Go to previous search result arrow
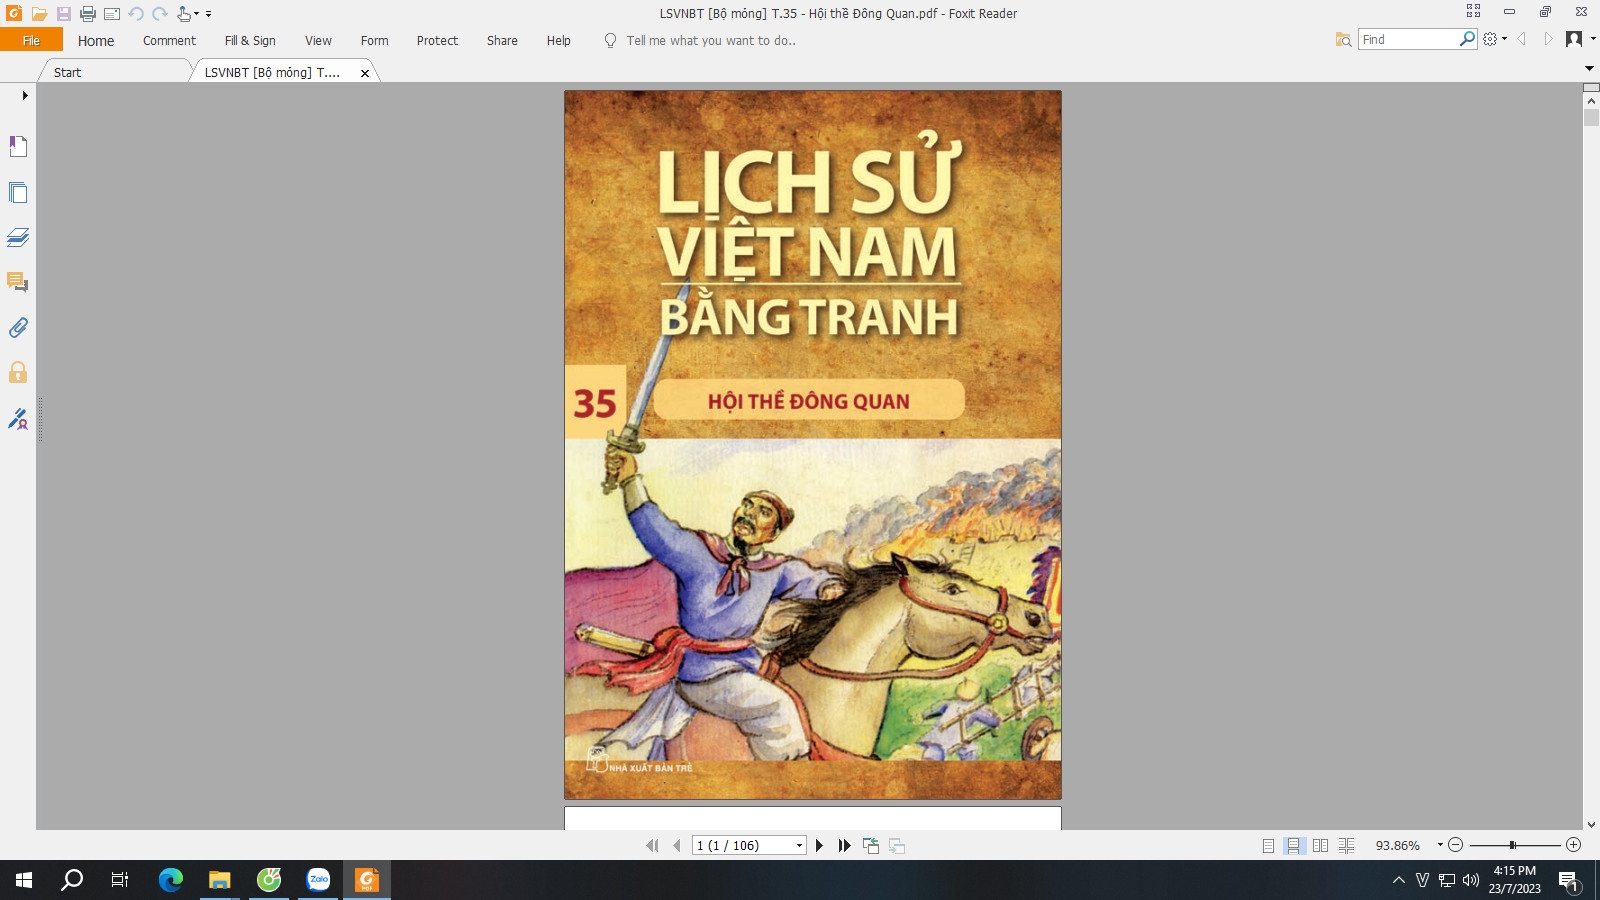The width and height of the screenshot is (1600, 900). 1522,39
